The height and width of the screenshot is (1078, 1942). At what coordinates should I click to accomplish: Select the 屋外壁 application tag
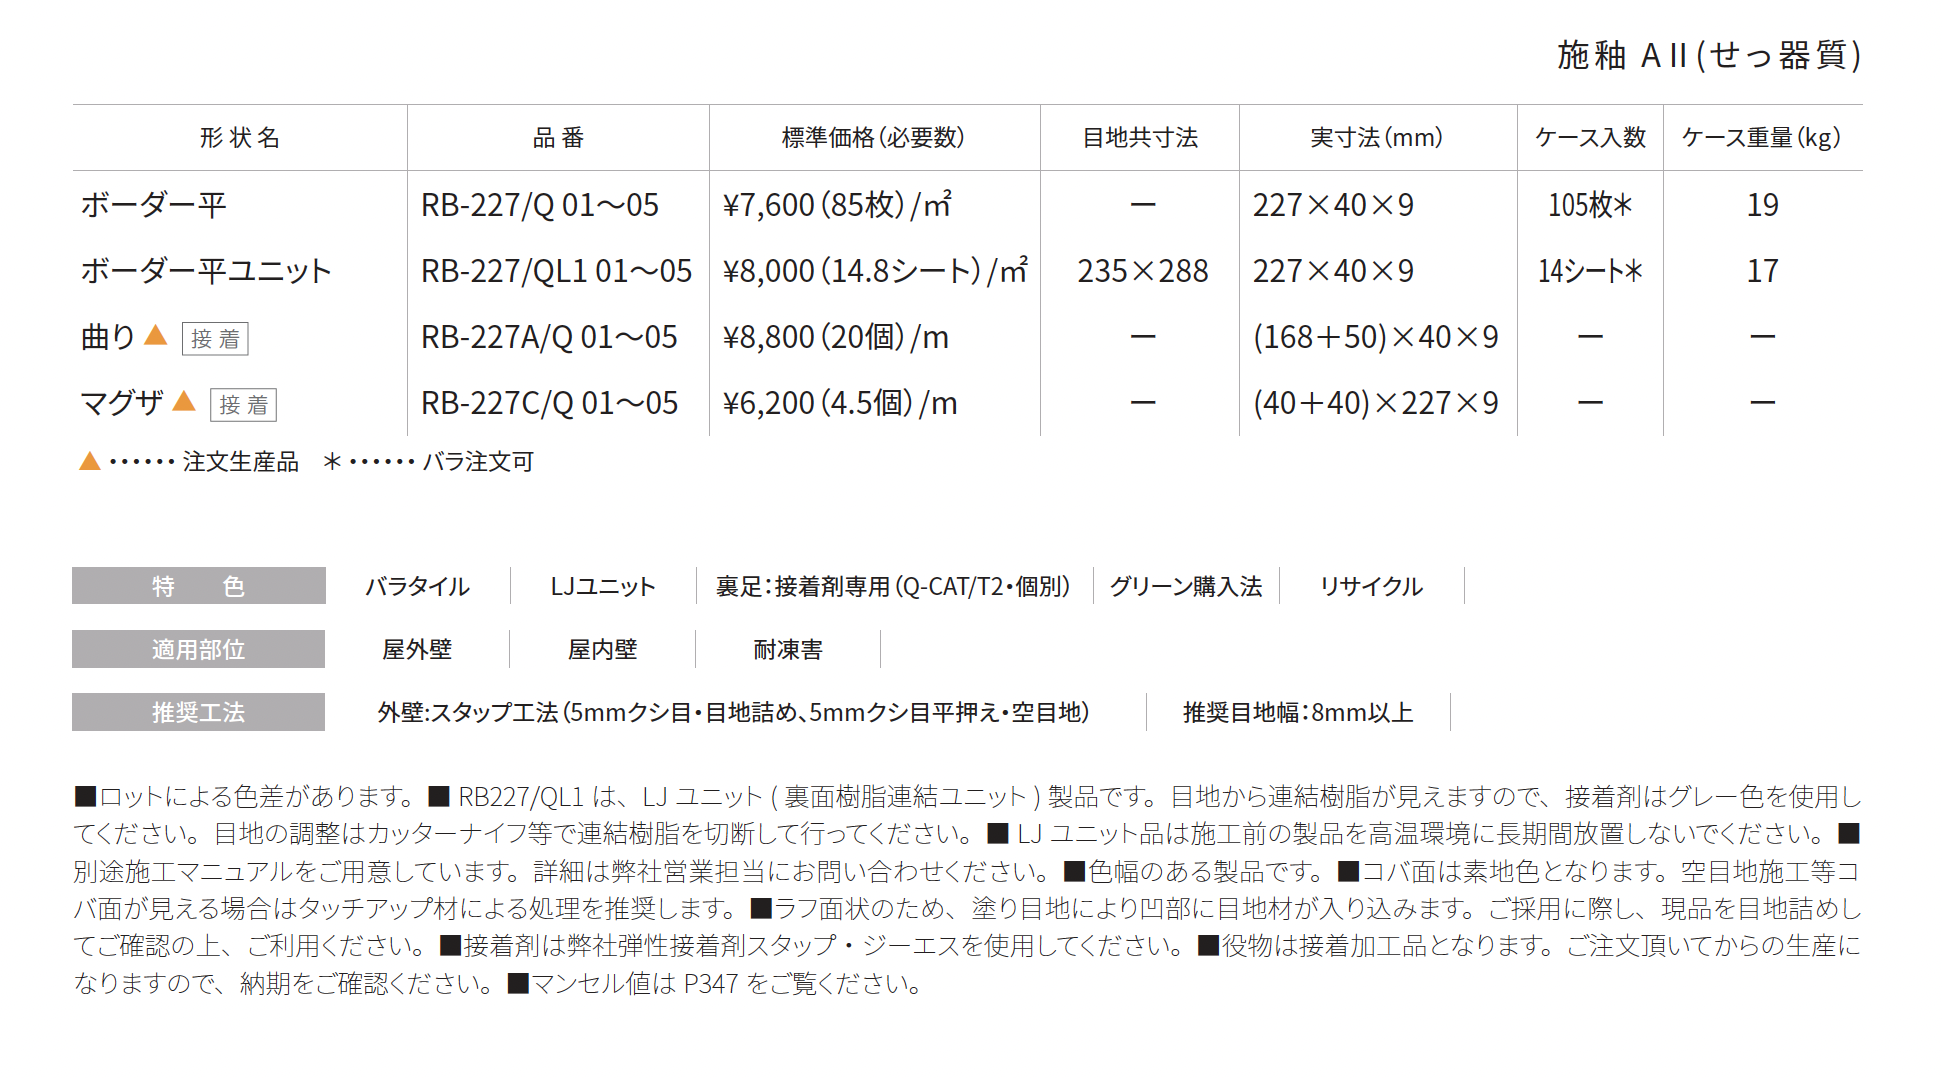coord(417,649)
